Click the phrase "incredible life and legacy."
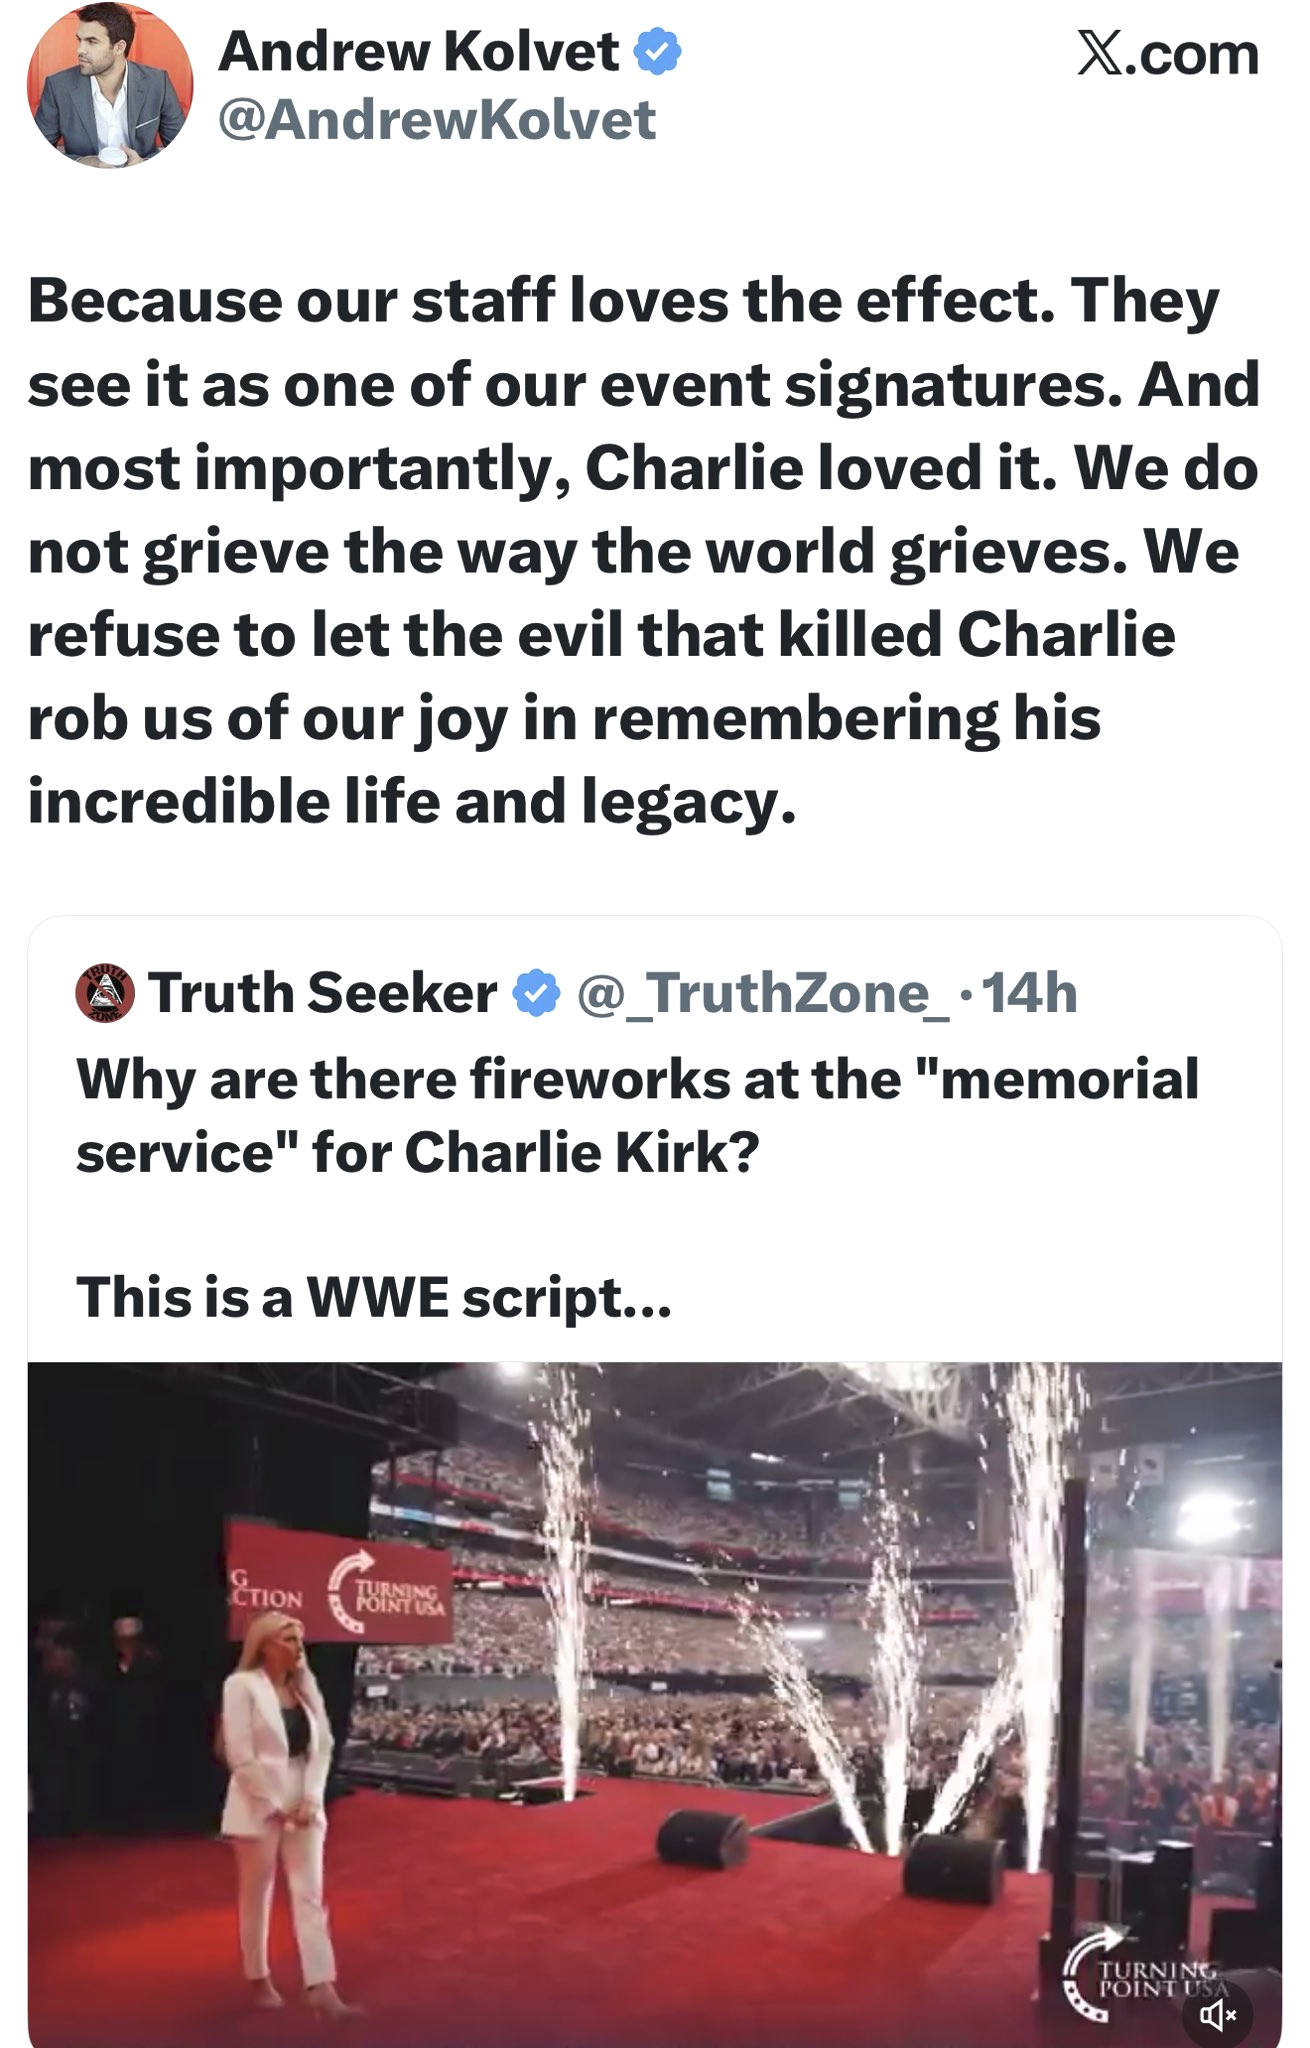This screenshot has height=2048, width=1310. click(x=412, y=802)
